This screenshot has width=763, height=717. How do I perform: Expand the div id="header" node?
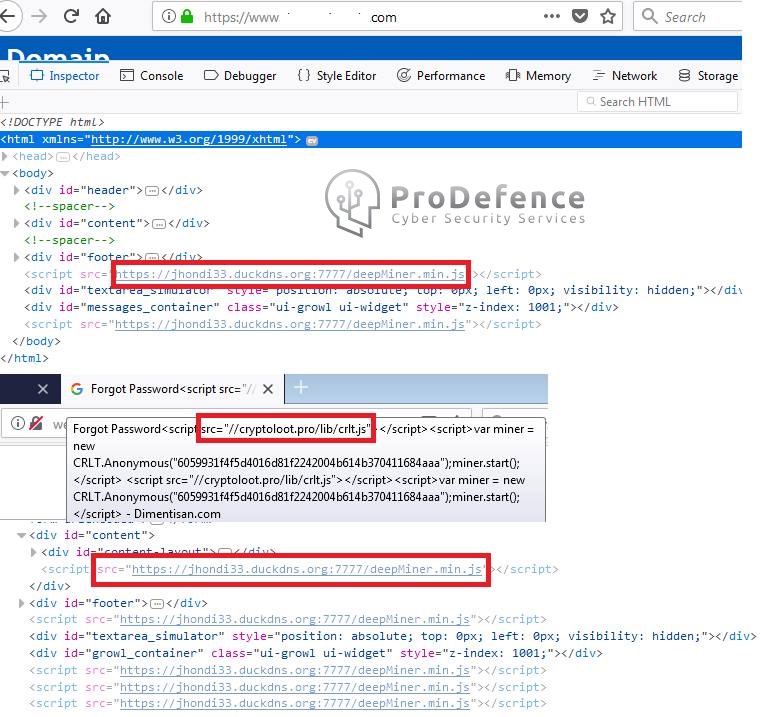pyautogui.click(x=16, y=190)
